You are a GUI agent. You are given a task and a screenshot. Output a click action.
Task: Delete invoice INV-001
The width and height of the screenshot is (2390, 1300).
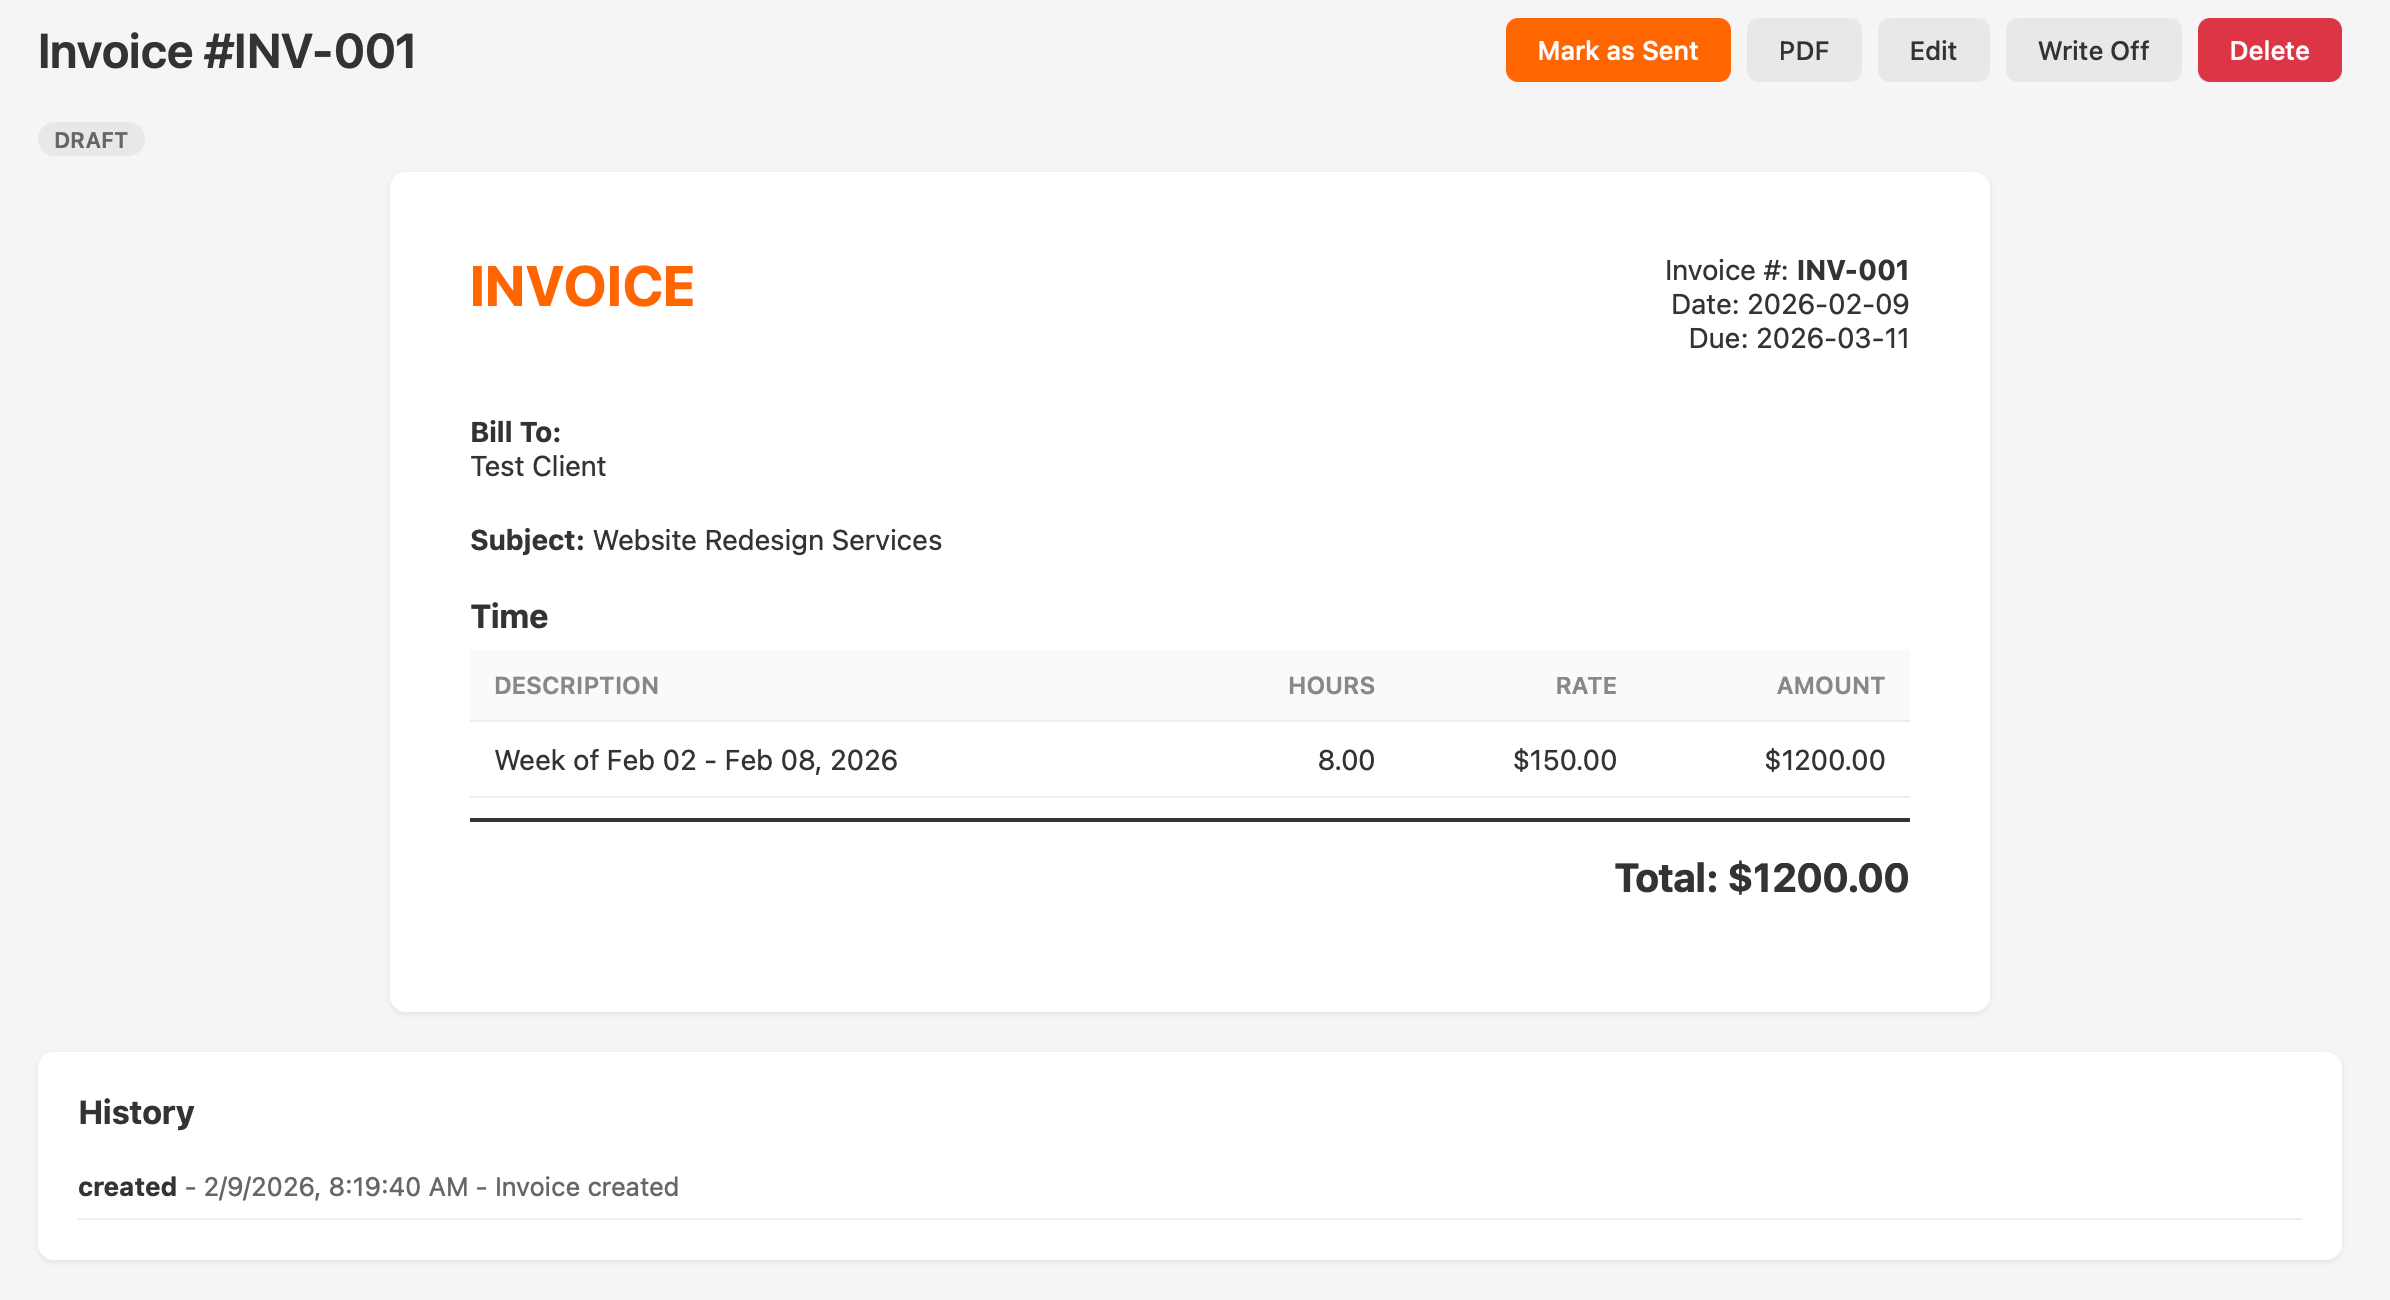2268,49
